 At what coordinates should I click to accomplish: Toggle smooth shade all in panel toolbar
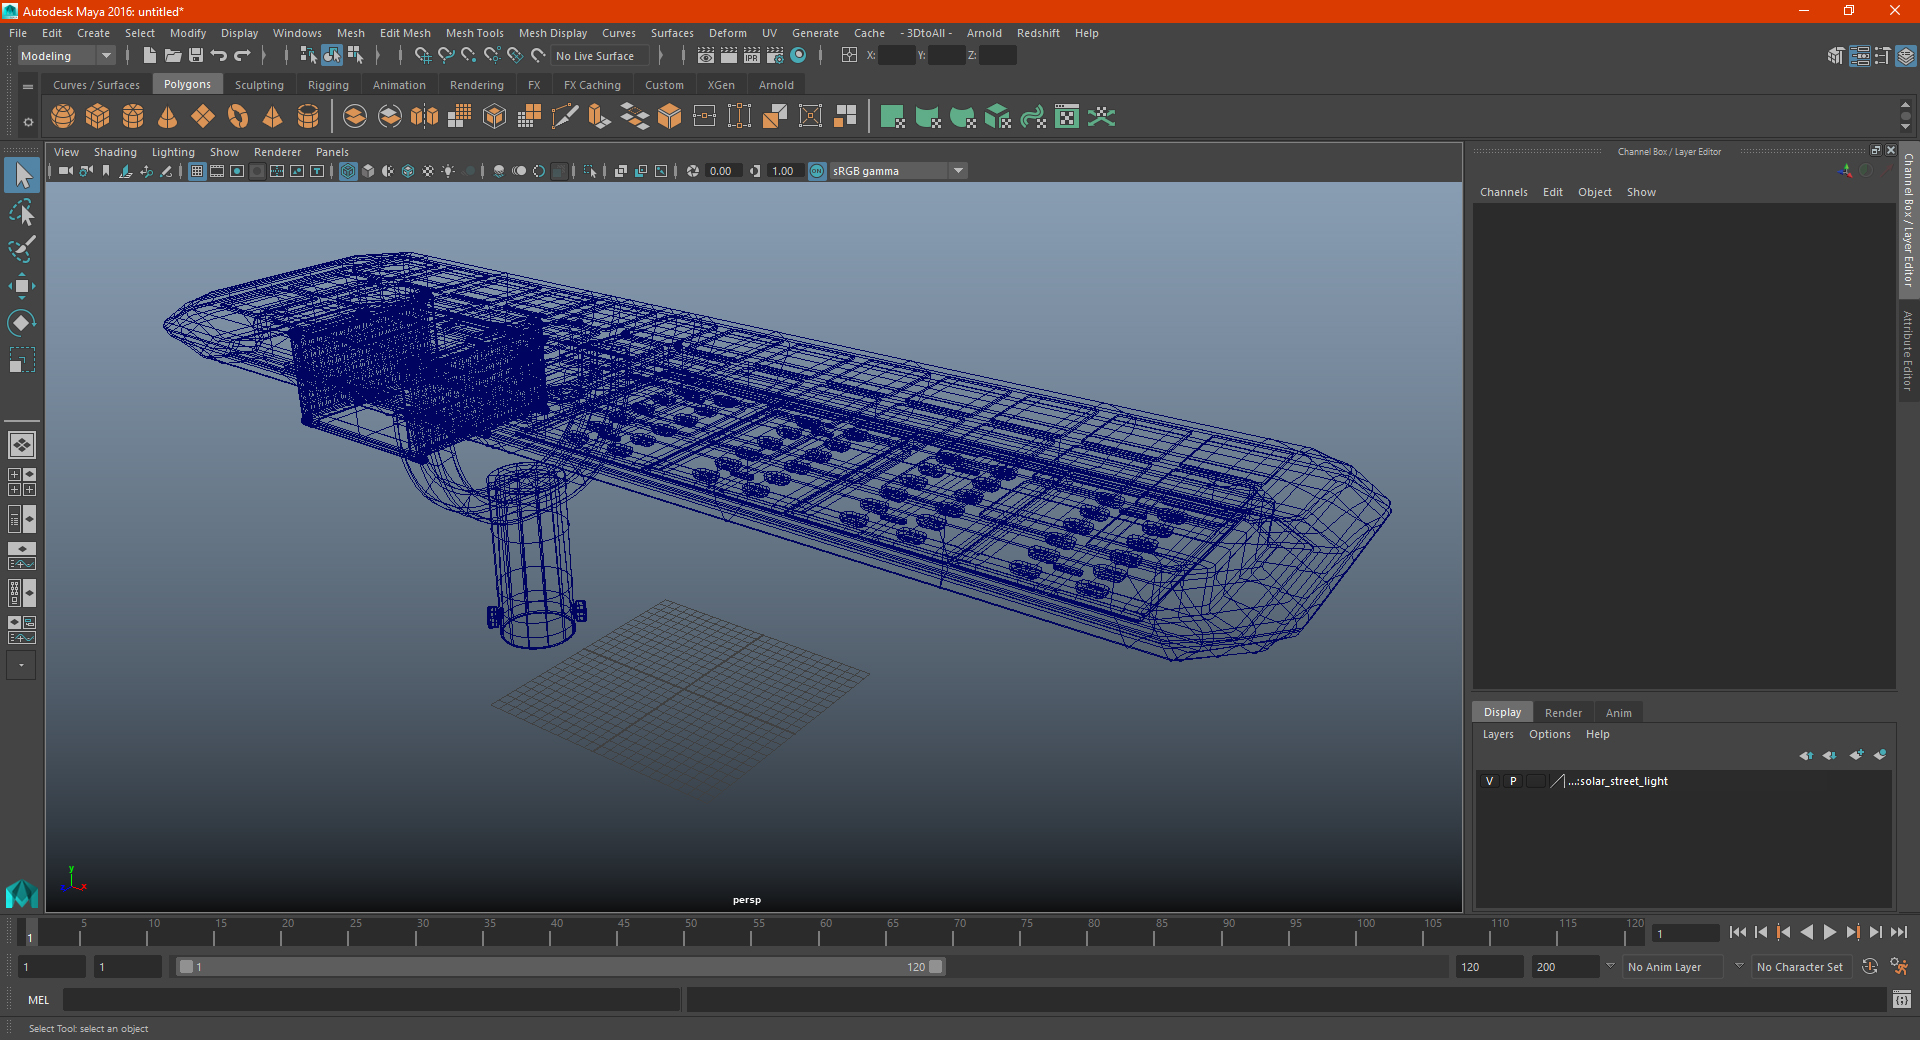[x=368, y=172]
